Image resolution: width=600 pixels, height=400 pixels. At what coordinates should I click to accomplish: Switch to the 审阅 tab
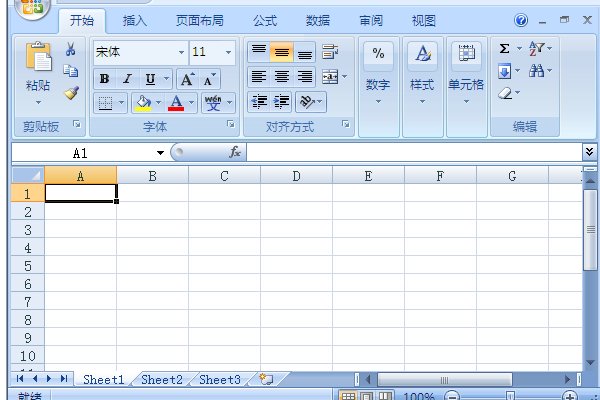tap(371, 21)
